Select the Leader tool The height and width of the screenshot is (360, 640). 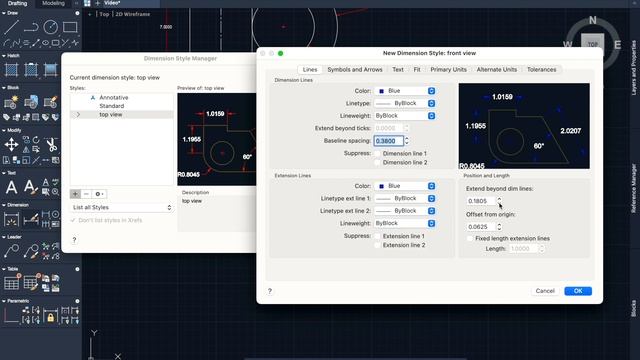point(11,251)
